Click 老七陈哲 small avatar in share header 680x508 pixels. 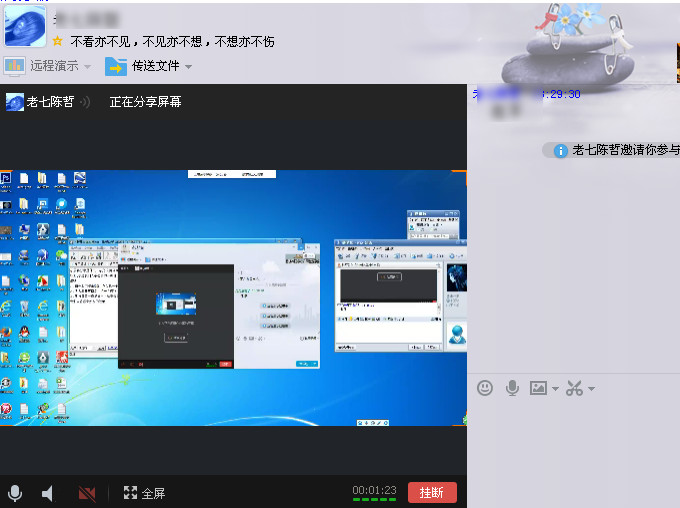point(15,102)
